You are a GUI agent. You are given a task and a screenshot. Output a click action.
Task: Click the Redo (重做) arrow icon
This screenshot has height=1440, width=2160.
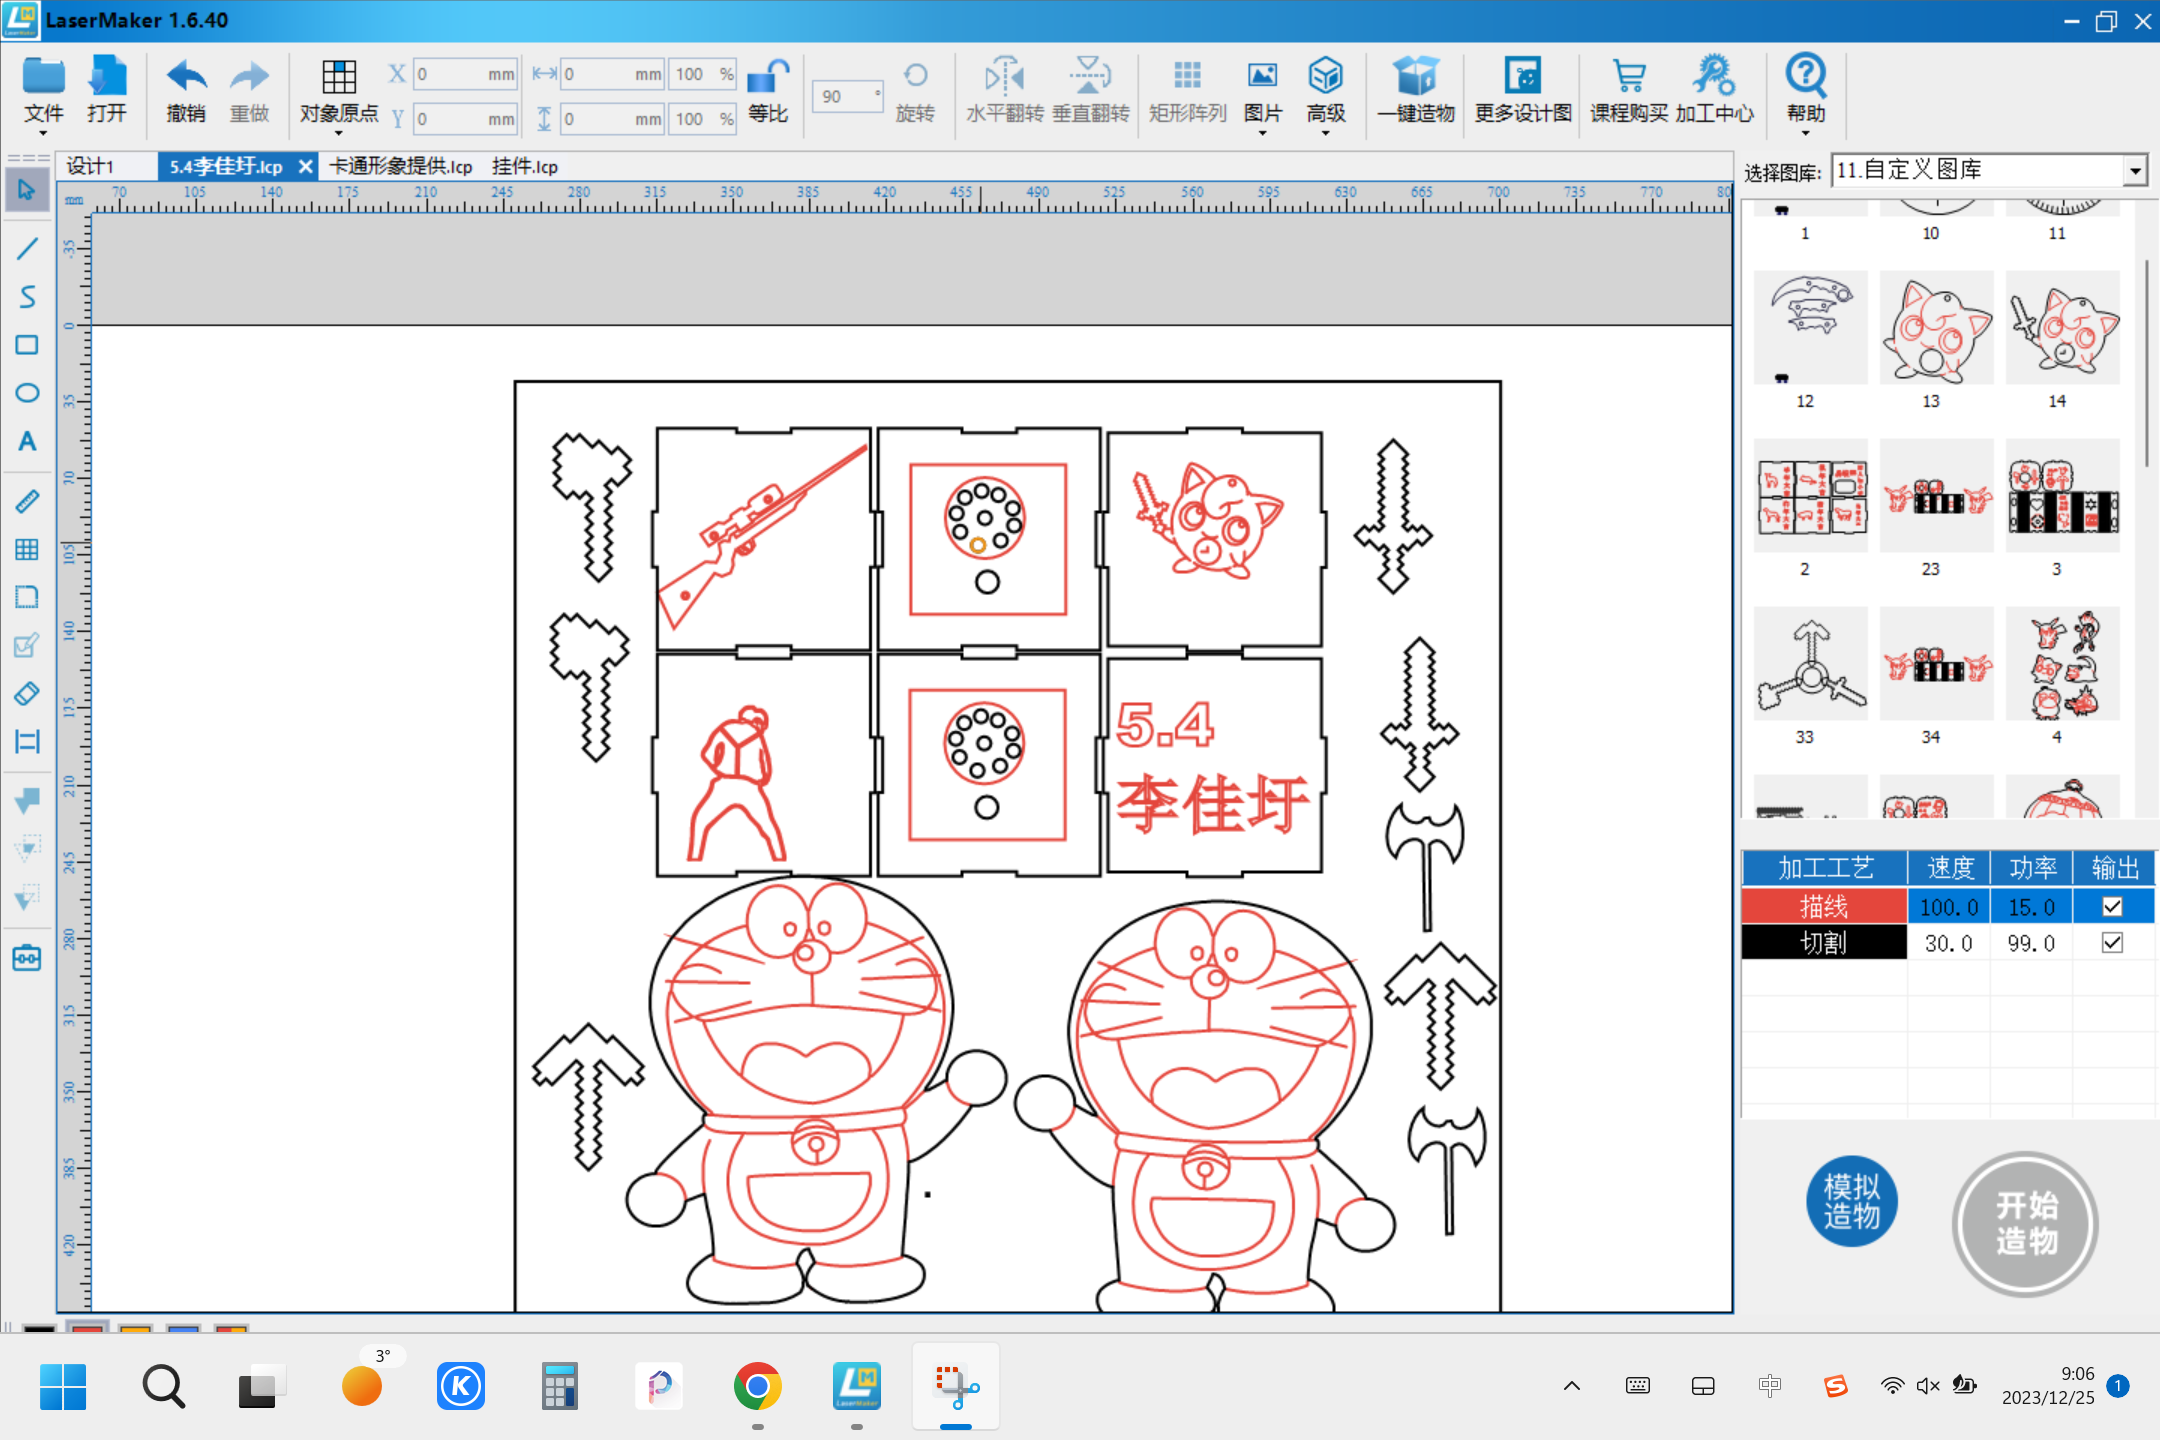click(249, 76)
